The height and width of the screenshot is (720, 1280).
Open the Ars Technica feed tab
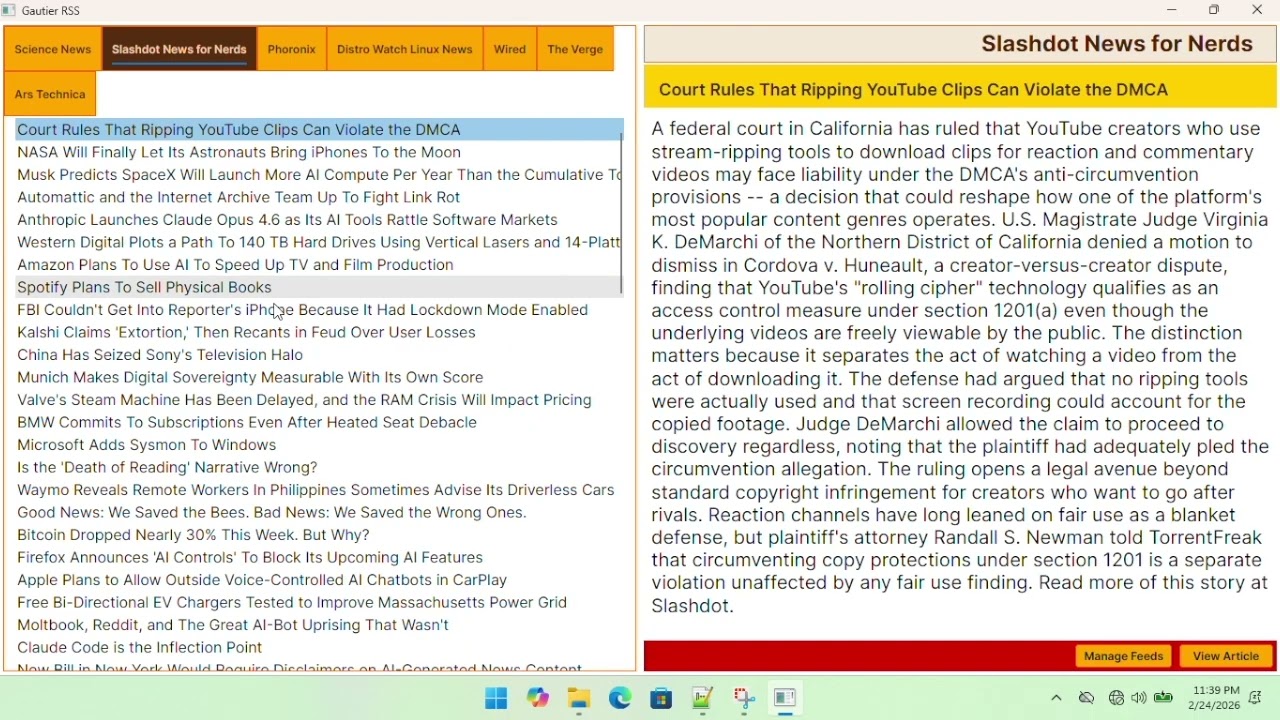coord(50,95)
